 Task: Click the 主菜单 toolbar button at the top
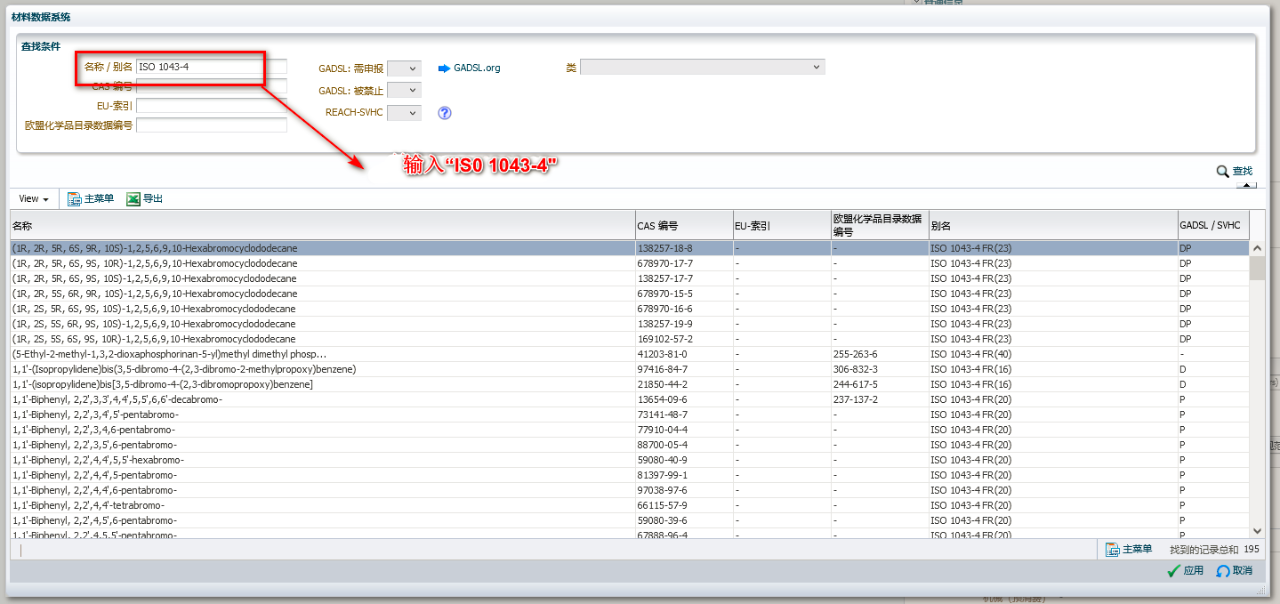pos(90,199)
